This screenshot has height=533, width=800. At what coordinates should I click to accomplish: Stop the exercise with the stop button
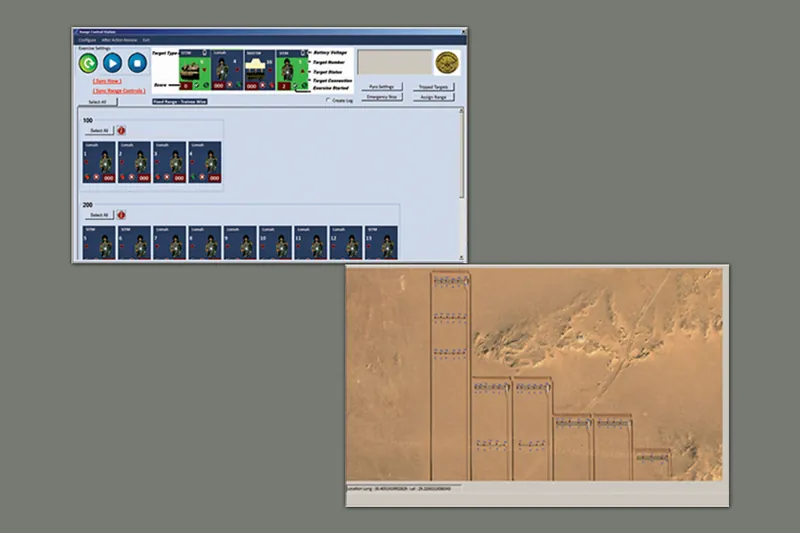click(137, 63)
